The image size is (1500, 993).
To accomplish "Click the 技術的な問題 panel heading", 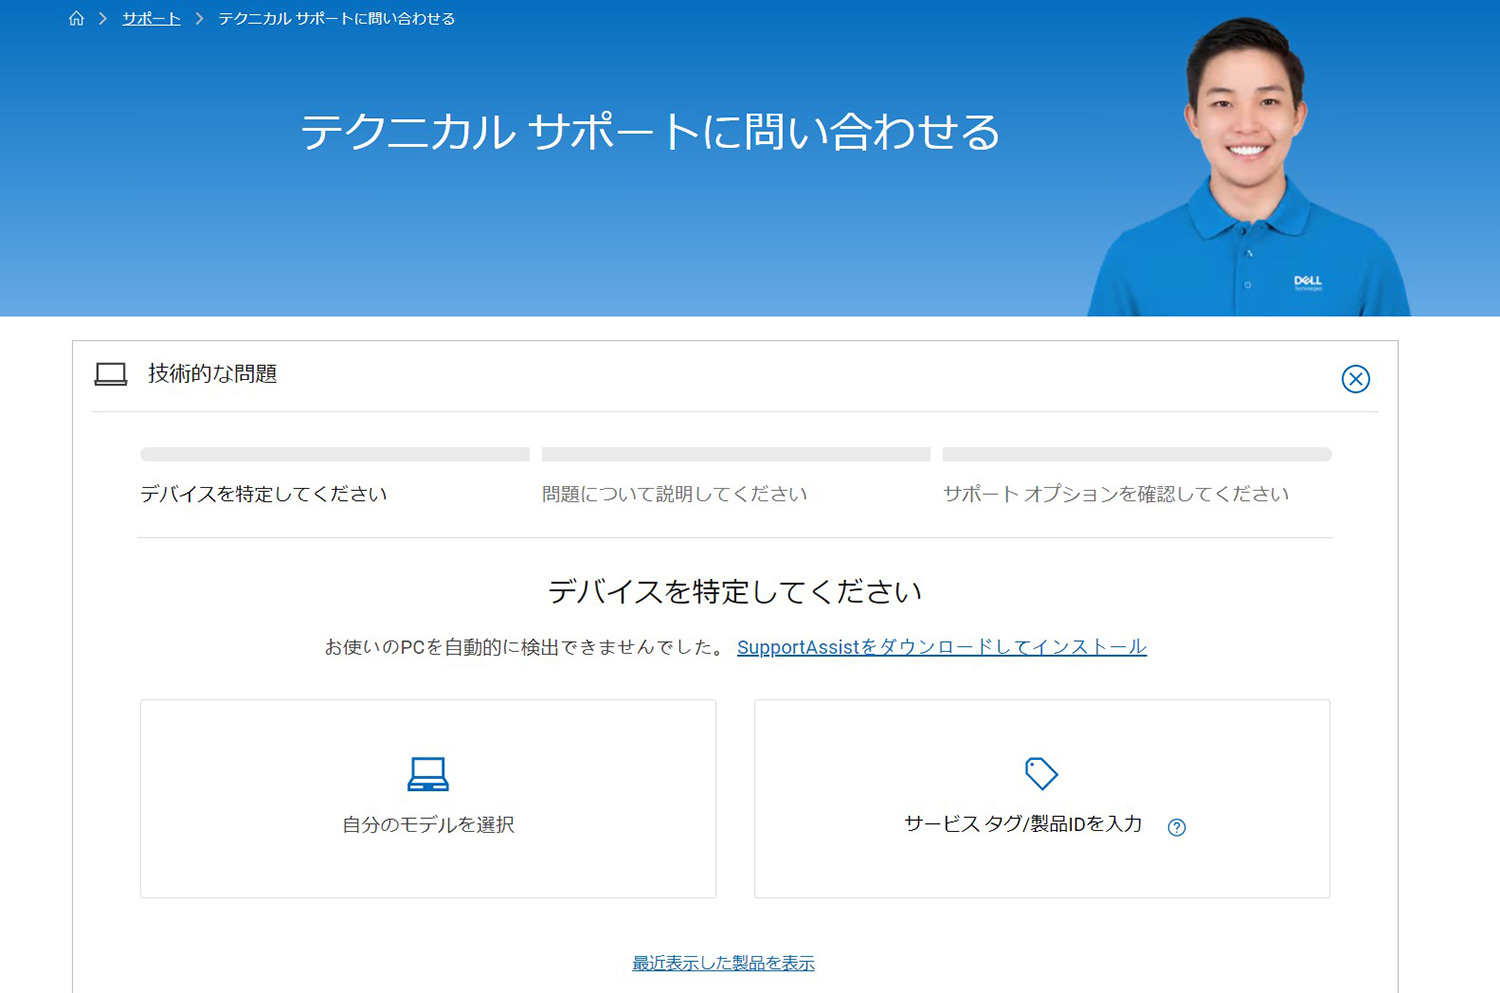I will 213,374.
